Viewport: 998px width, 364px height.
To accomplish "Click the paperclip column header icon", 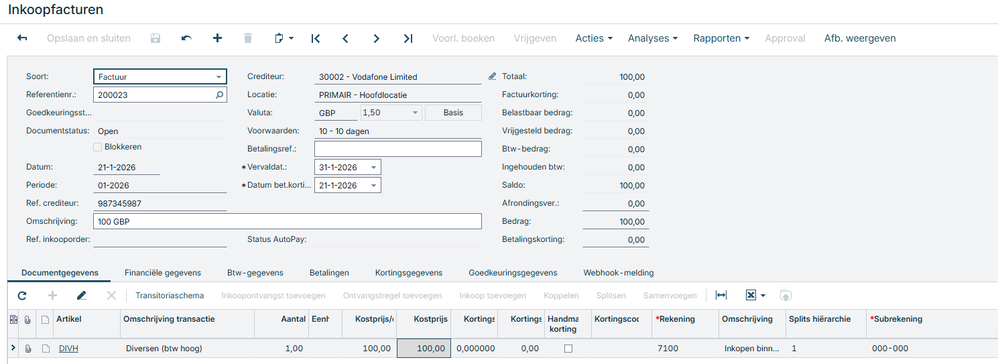I will click(27, 319).
